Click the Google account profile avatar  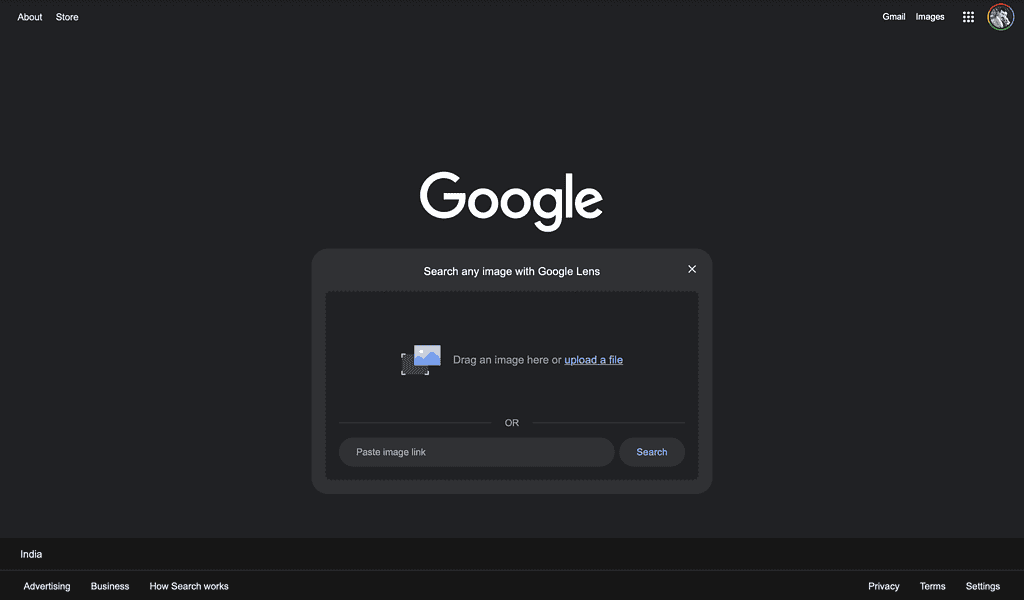pos(1000,17)
